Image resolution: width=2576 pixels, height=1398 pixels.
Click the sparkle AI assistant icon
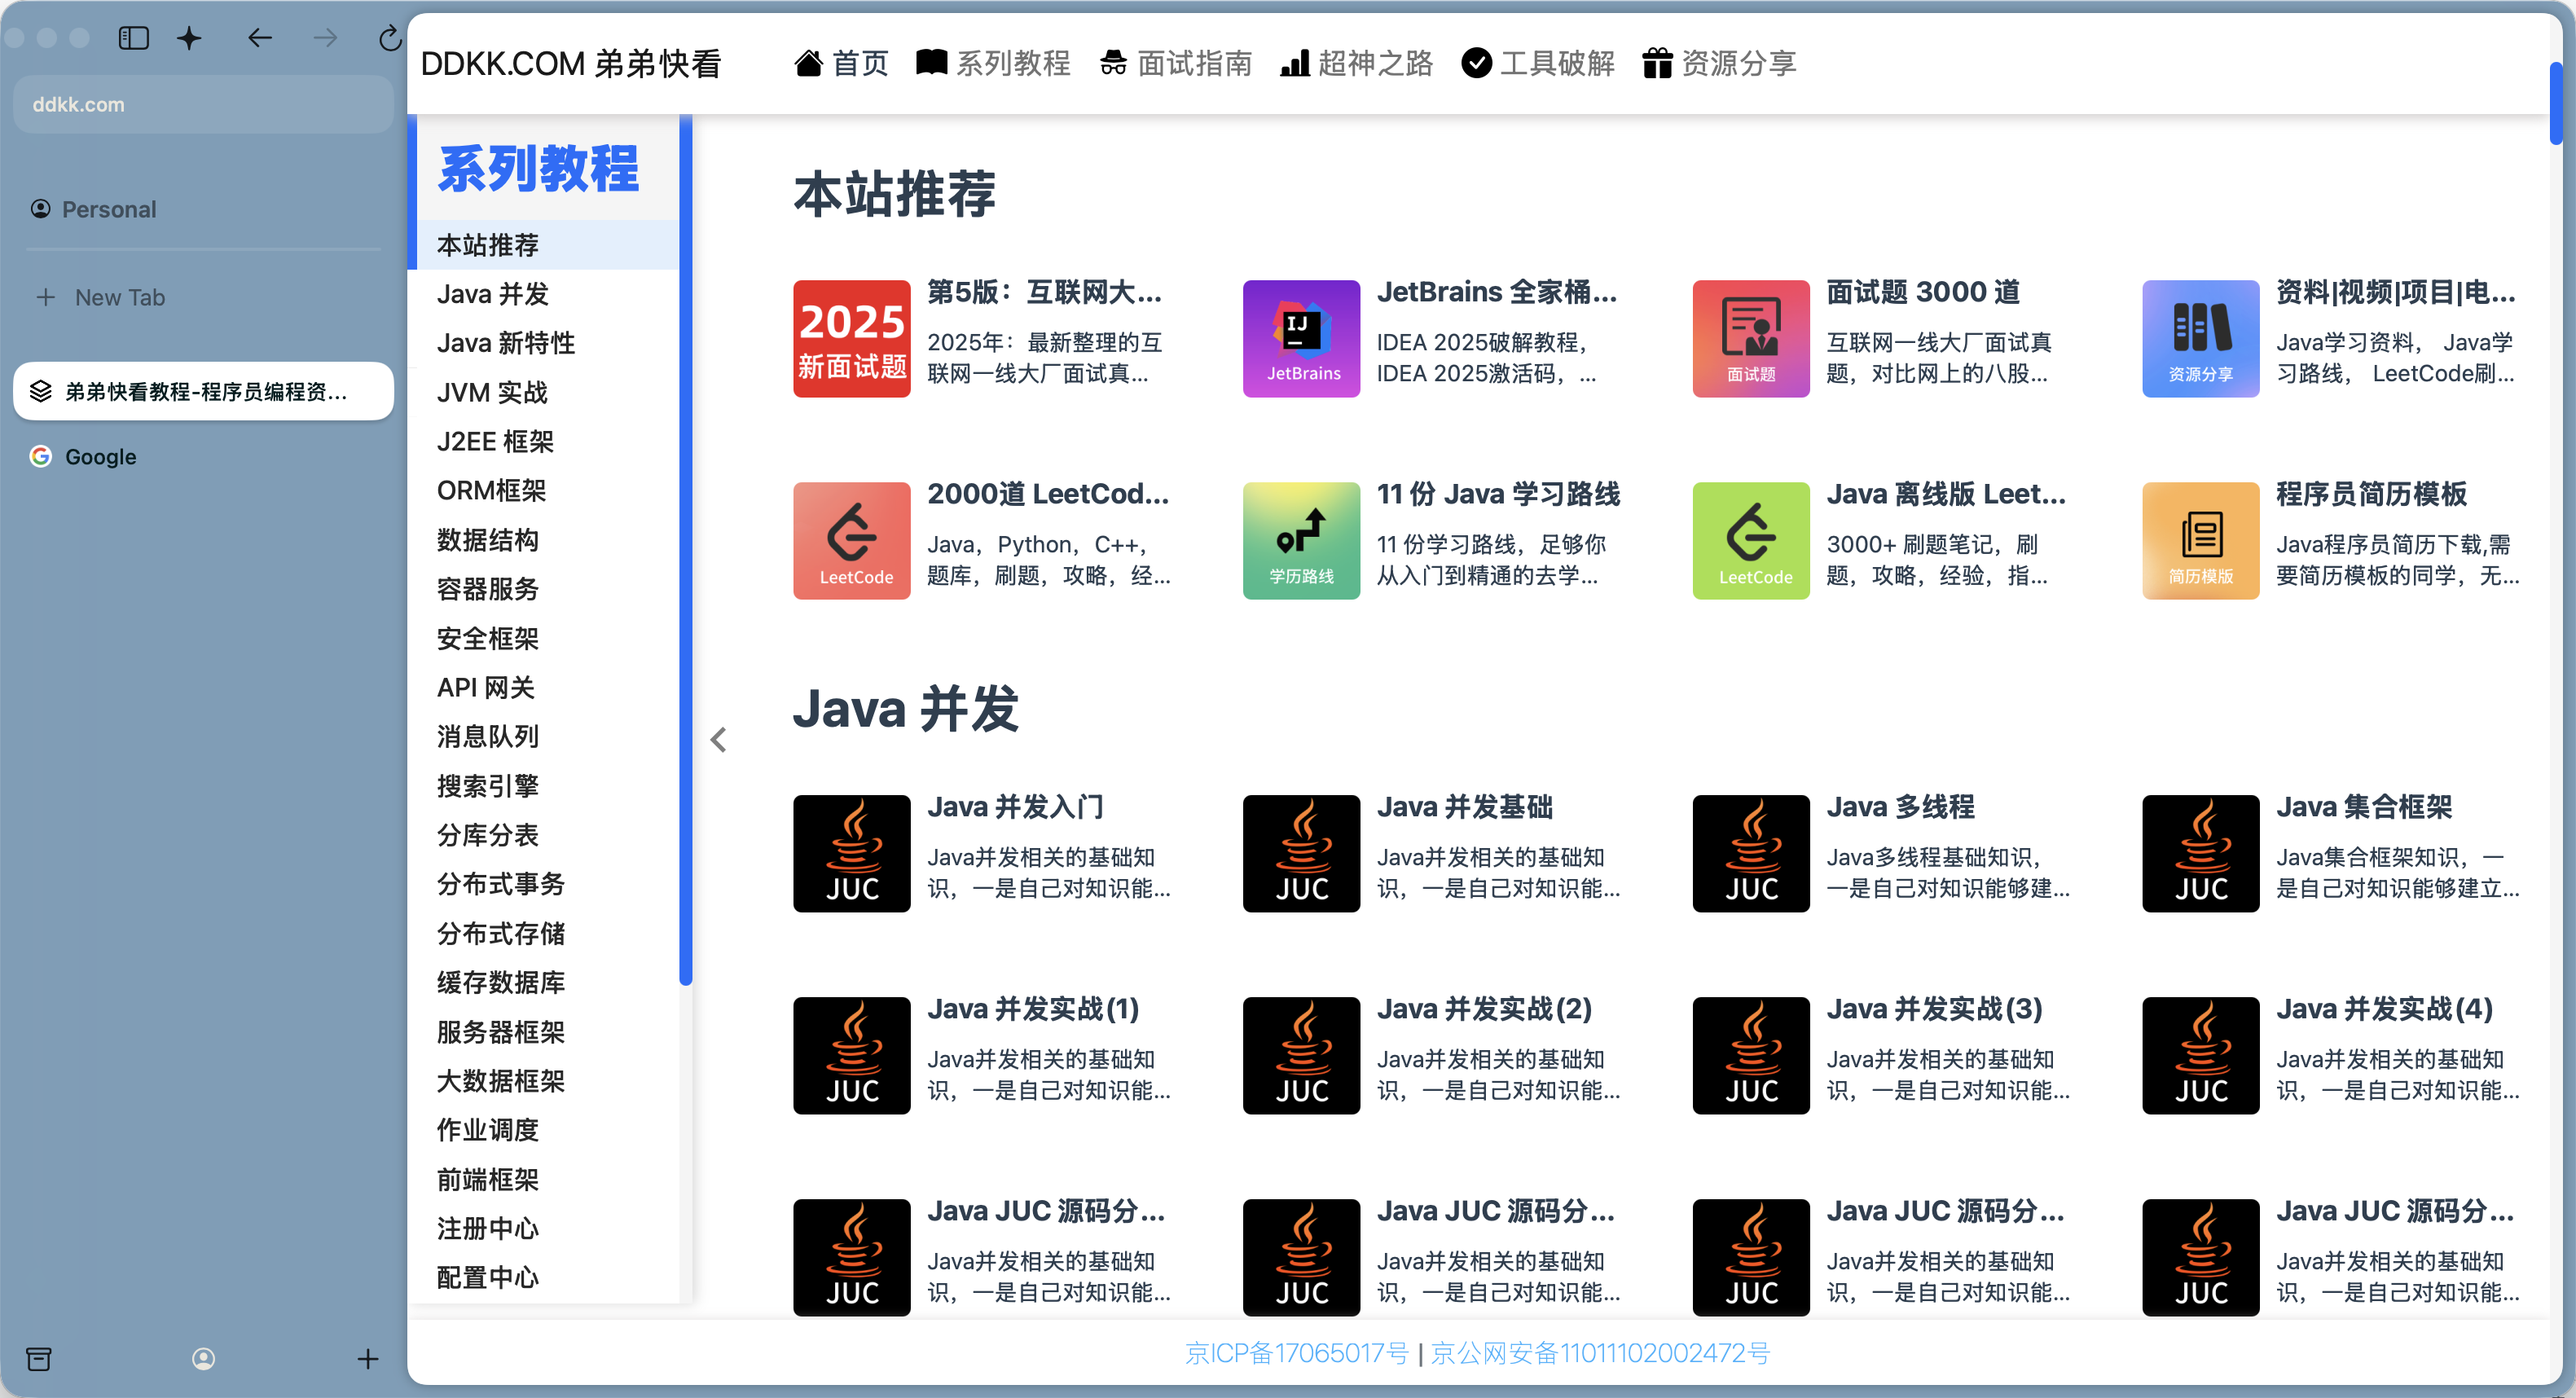(x=189, y=38)
